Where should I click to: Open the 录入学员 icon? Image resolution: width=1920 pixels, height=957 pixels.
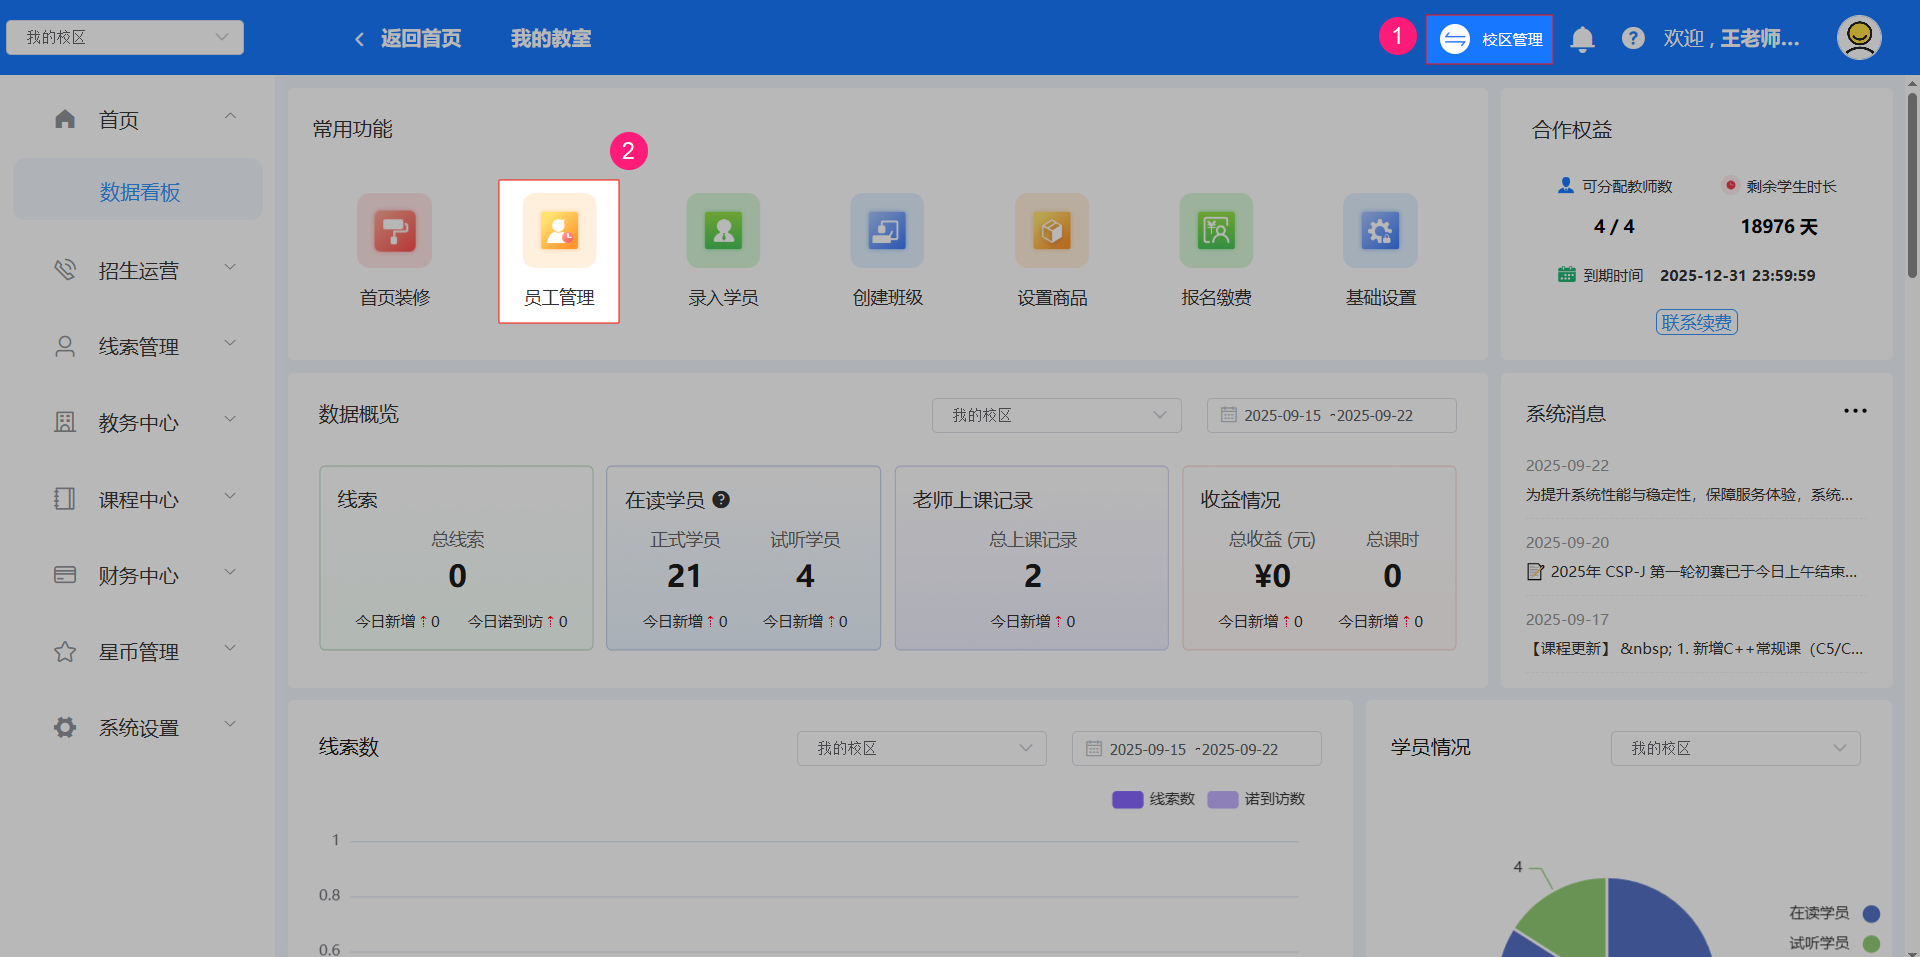click(x=723, y=232)
